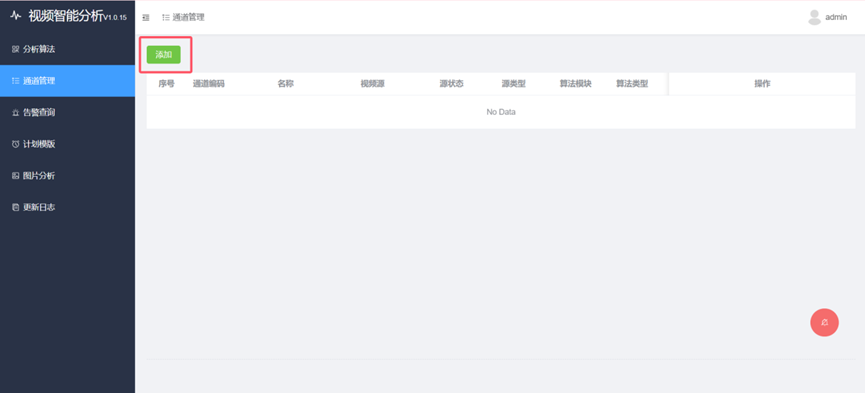Screen dimensions: 865x393
Task: Click the 源状态 column header
Action: click(451, 84)
